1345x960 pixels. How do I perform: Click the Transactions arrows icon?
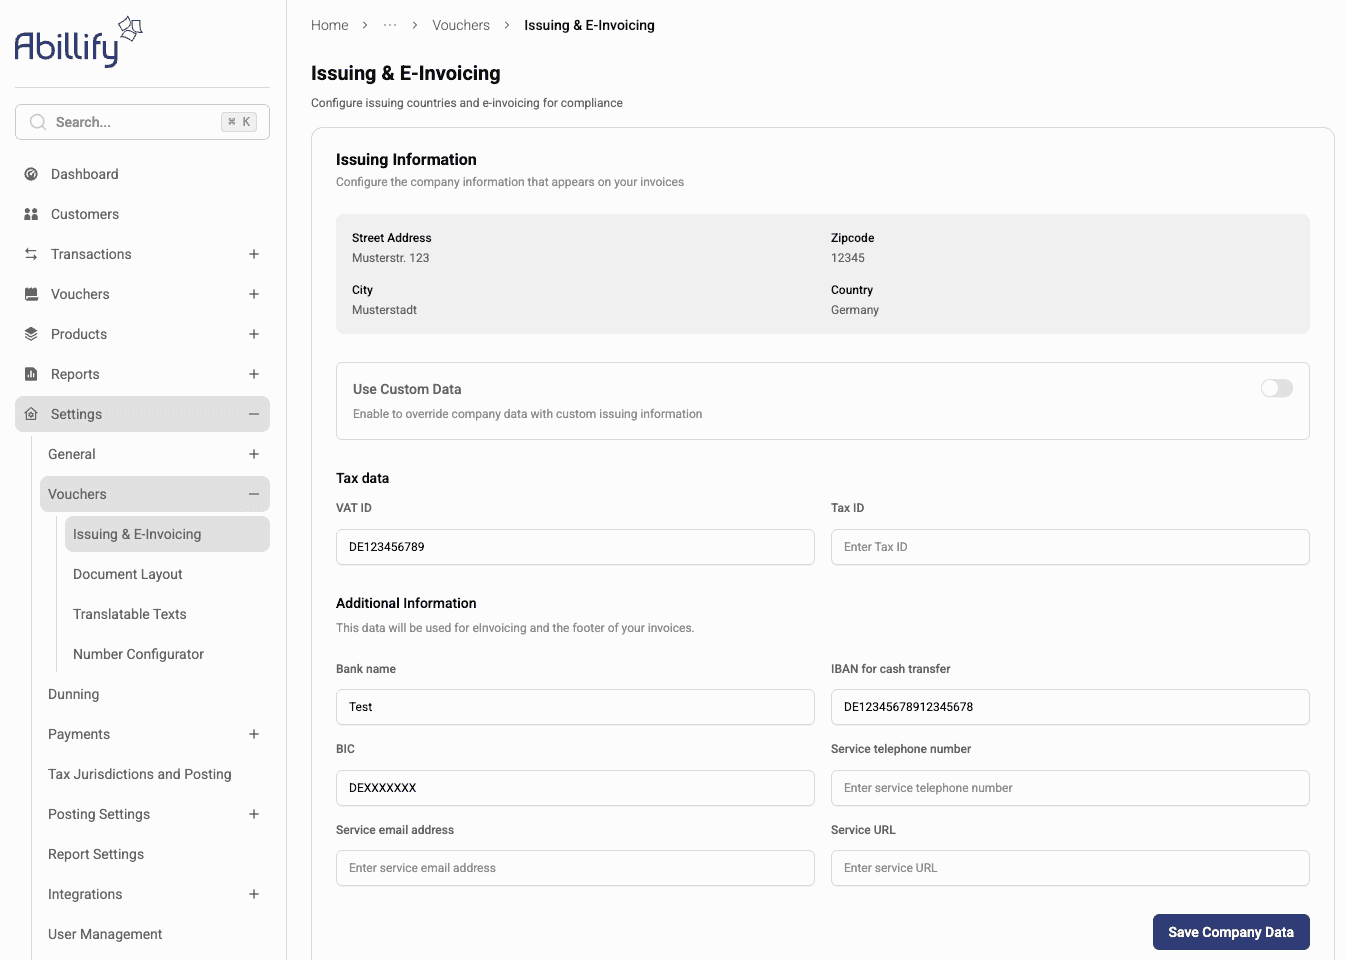coord(31,254)
